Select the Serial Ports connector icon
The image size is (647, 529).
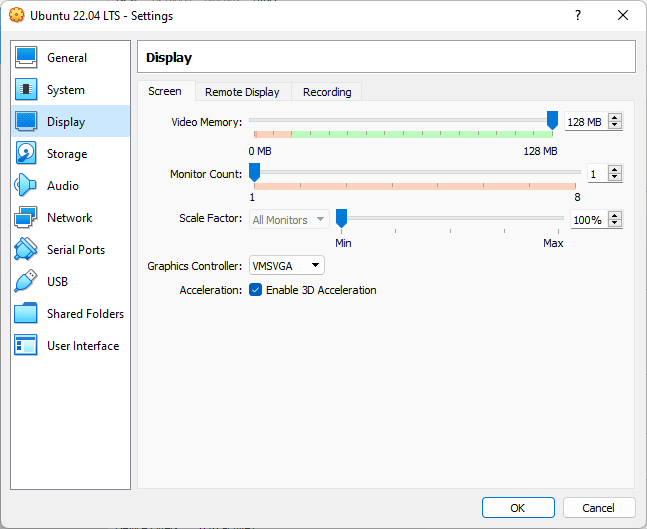[26, 249]
